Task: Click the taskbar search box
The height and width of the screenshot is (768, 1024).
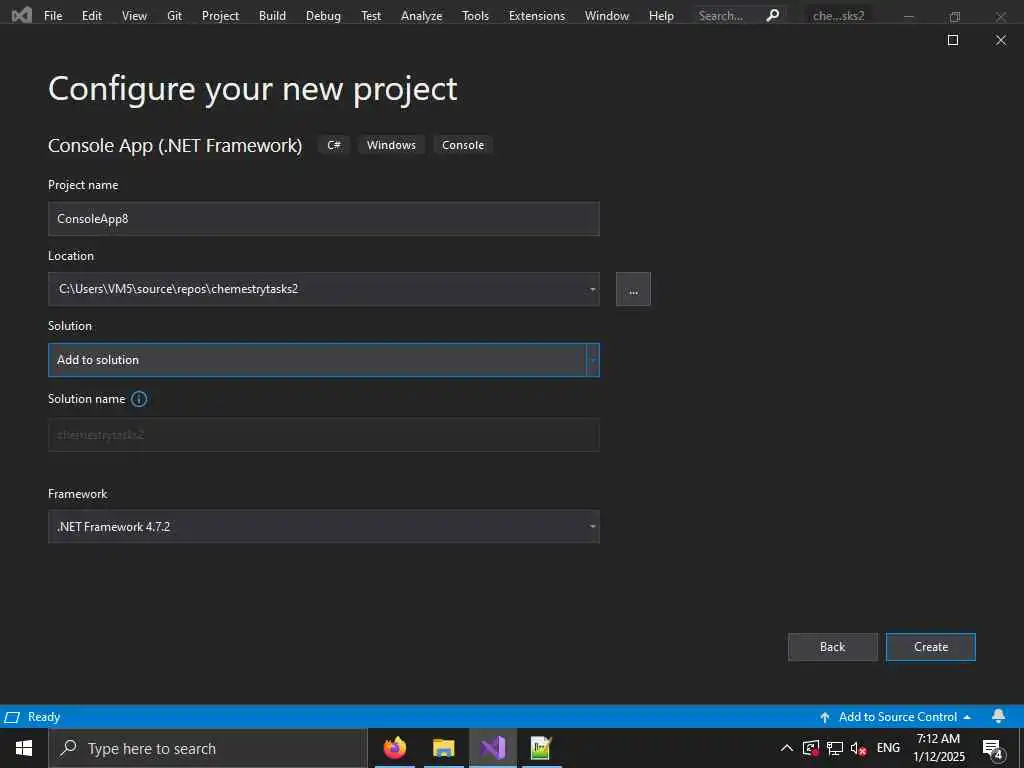Action: [208, 748]
